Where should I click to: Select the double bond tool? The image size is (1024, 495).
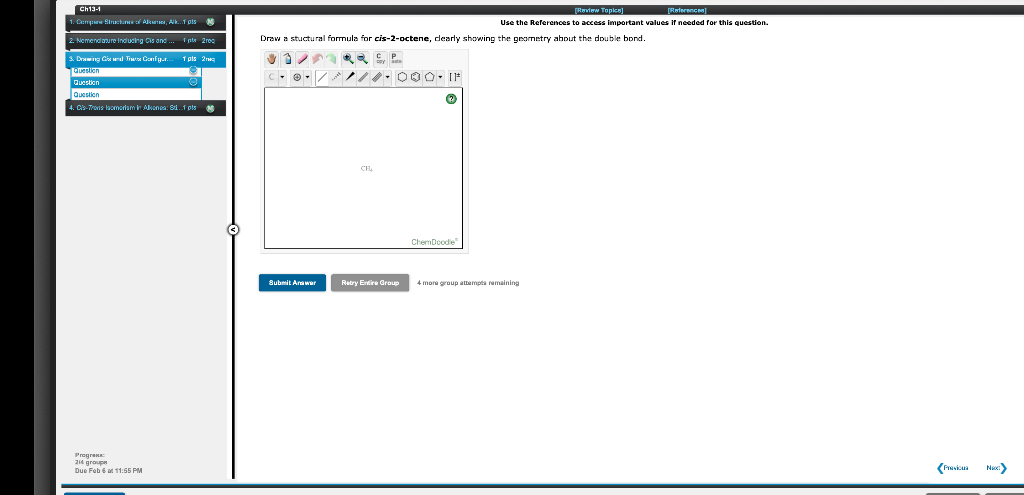363,77
